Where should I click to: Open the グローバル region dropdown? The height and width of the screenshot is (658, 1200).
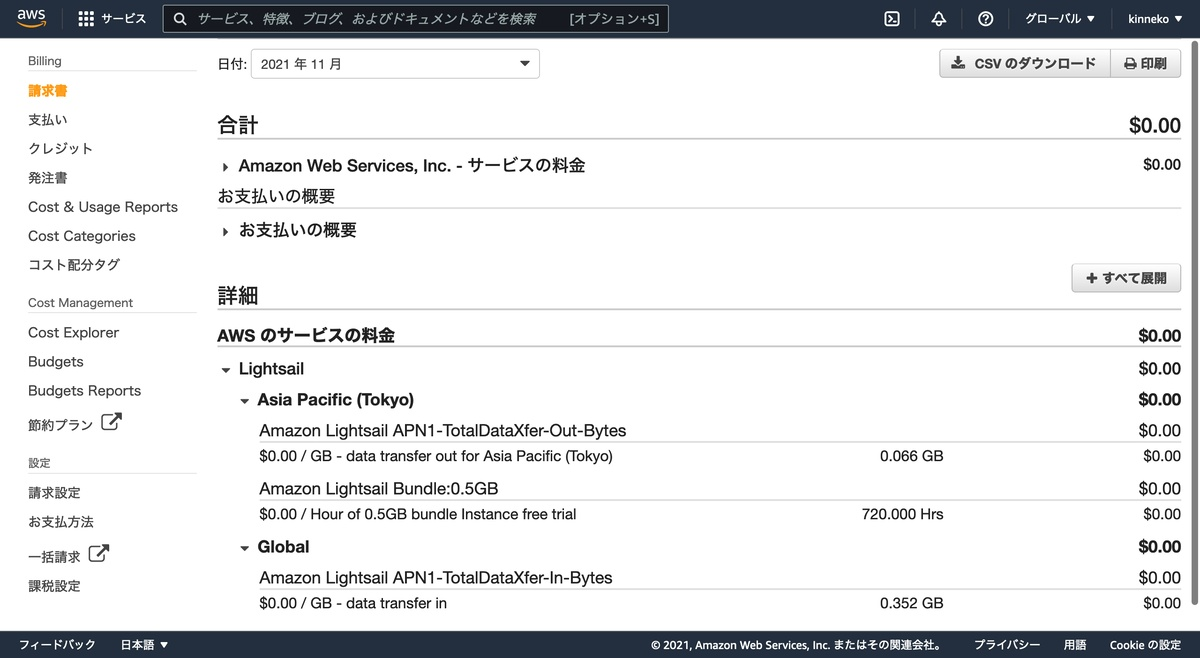[1059, 19]
